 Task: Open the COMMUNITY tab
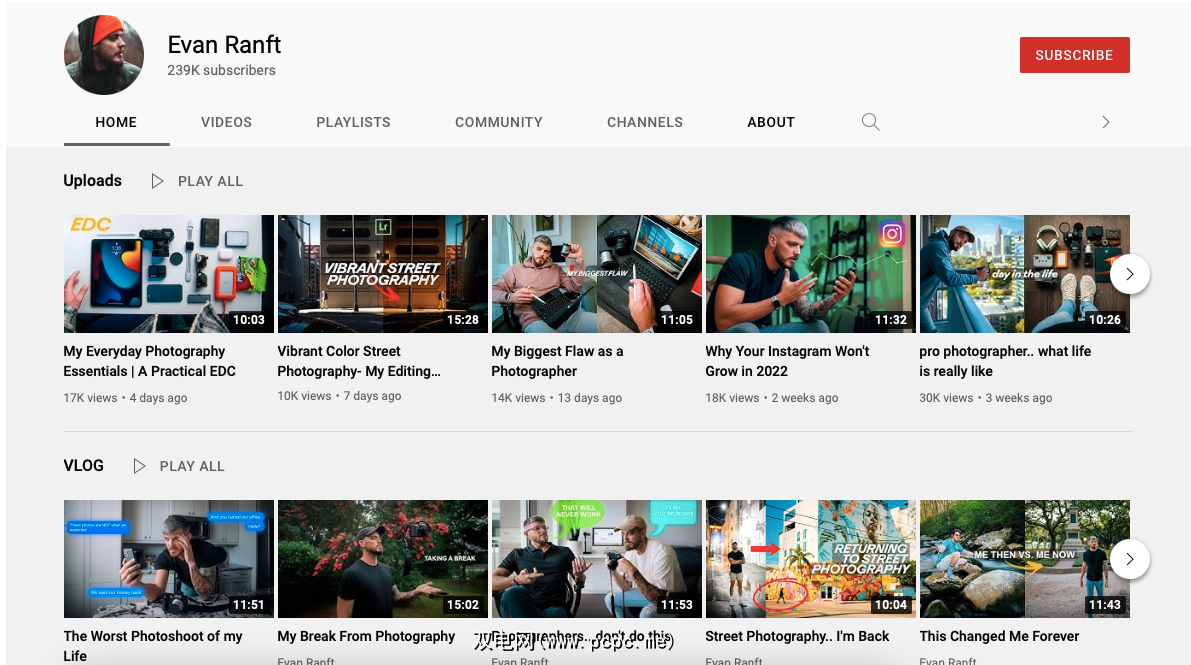pos(498,122)
